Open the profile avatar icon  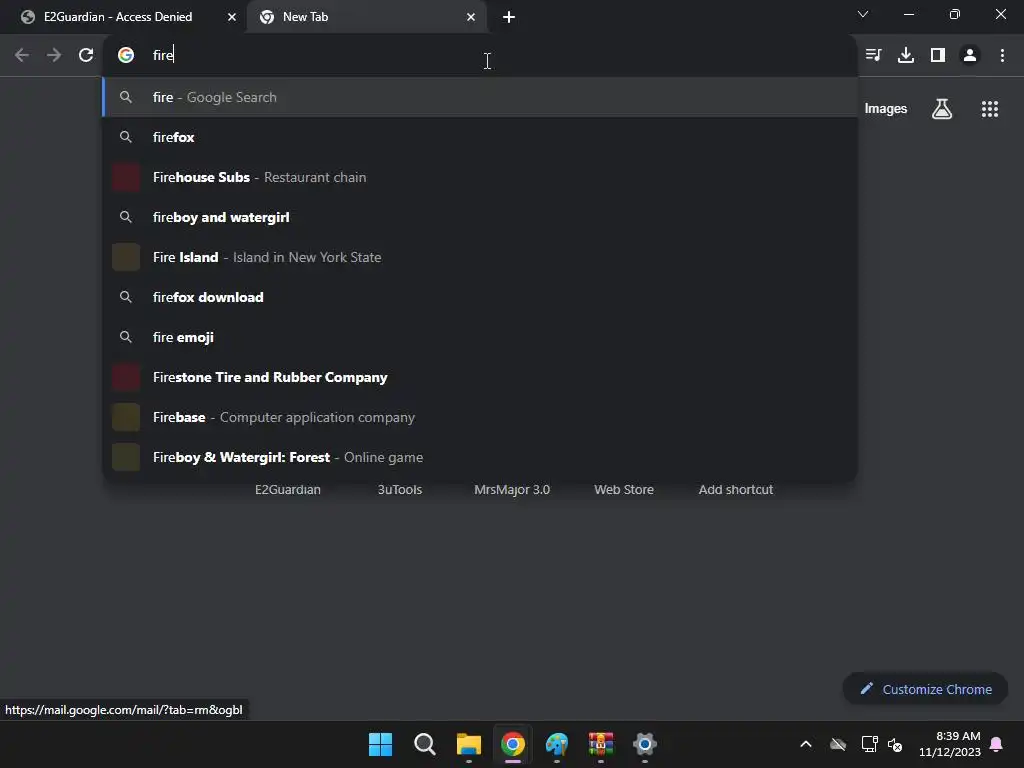click(970, 56)
